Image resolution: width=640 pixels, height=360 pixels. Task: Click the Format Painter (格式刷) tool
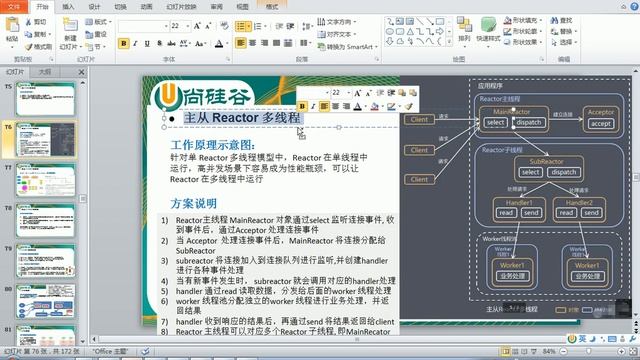(38, 47)
